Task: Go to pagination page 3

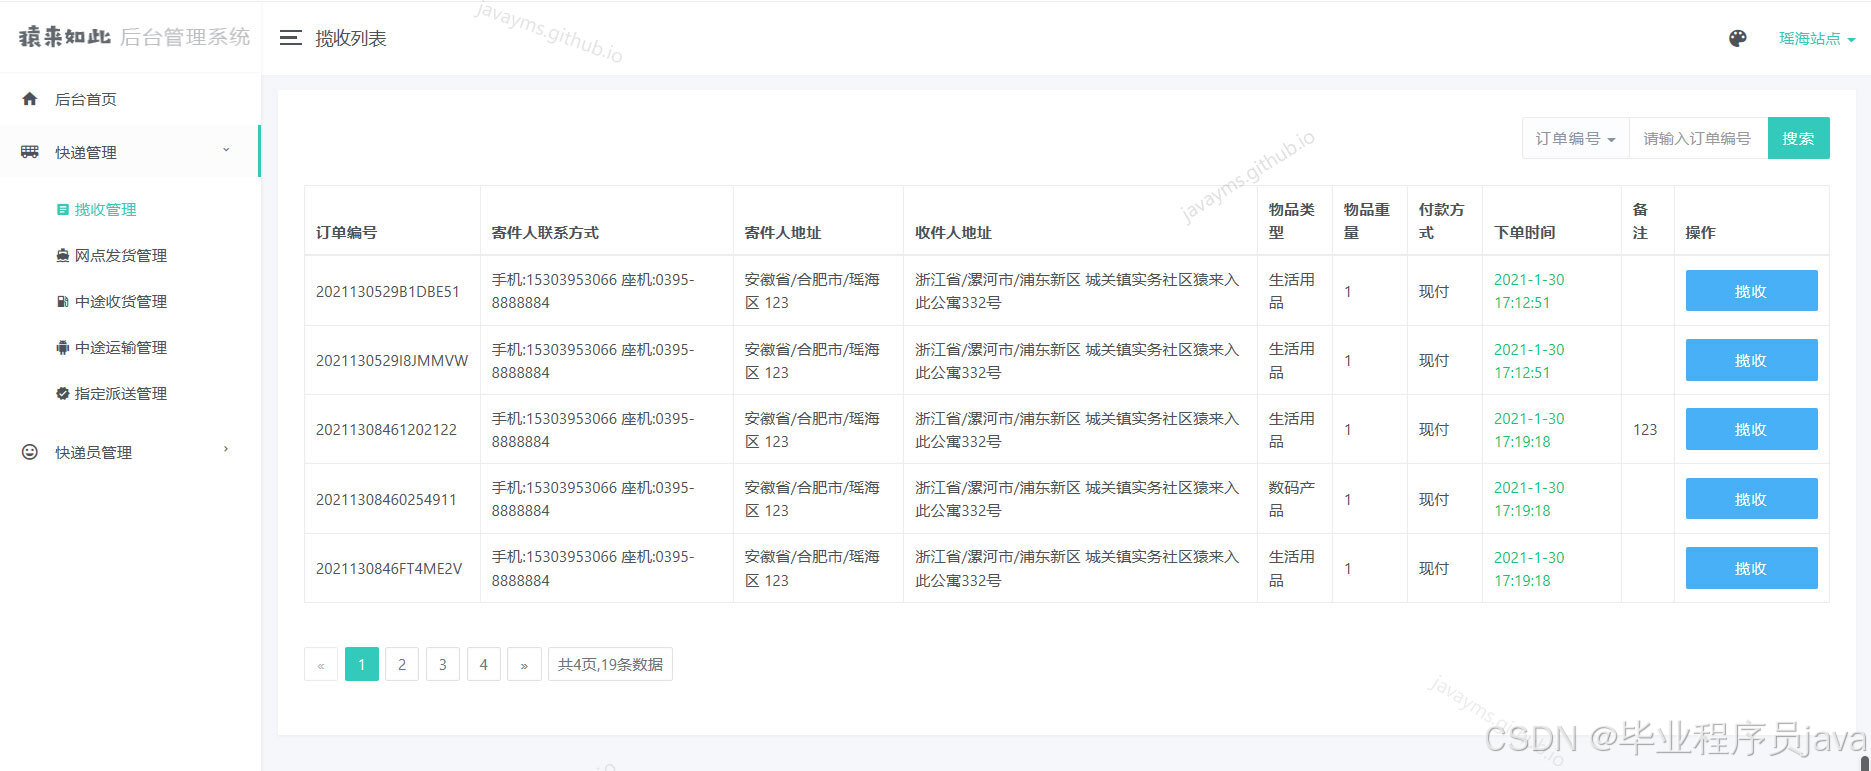Action: pos(443,664)
